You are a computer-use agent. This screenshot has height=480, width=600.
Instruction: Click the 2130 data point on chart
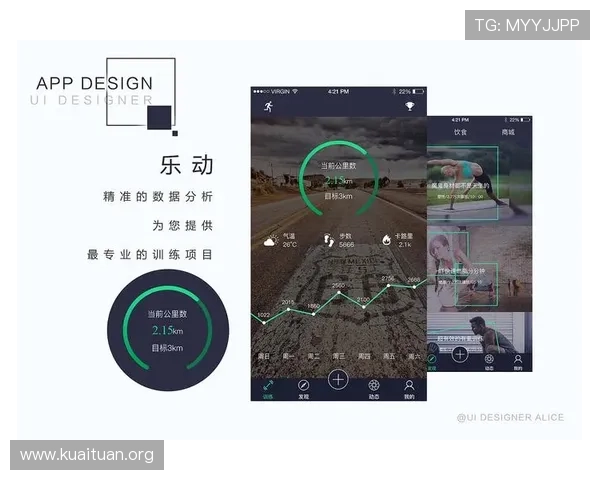coord(364,307)
